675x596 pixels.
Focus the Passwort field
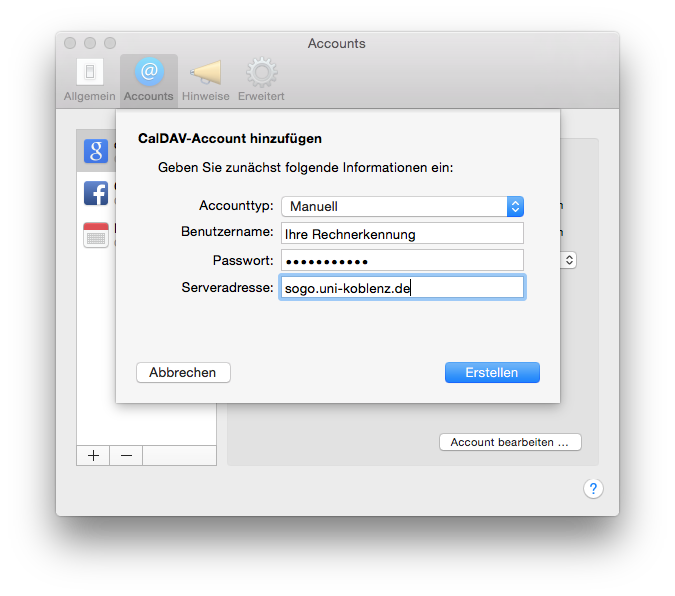(x=403, y=261)
